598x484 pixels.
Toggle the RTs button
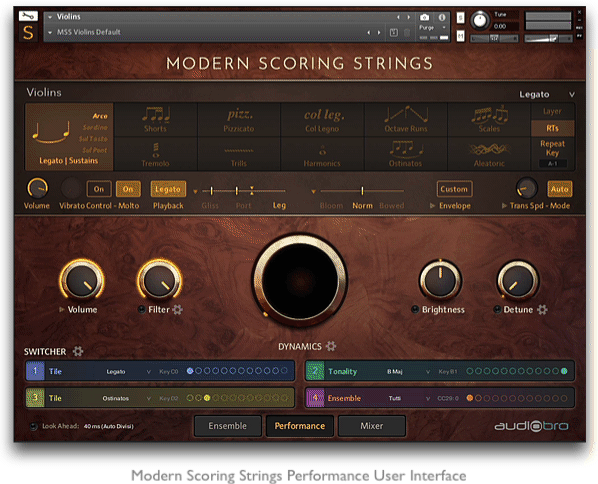(552, 128)
